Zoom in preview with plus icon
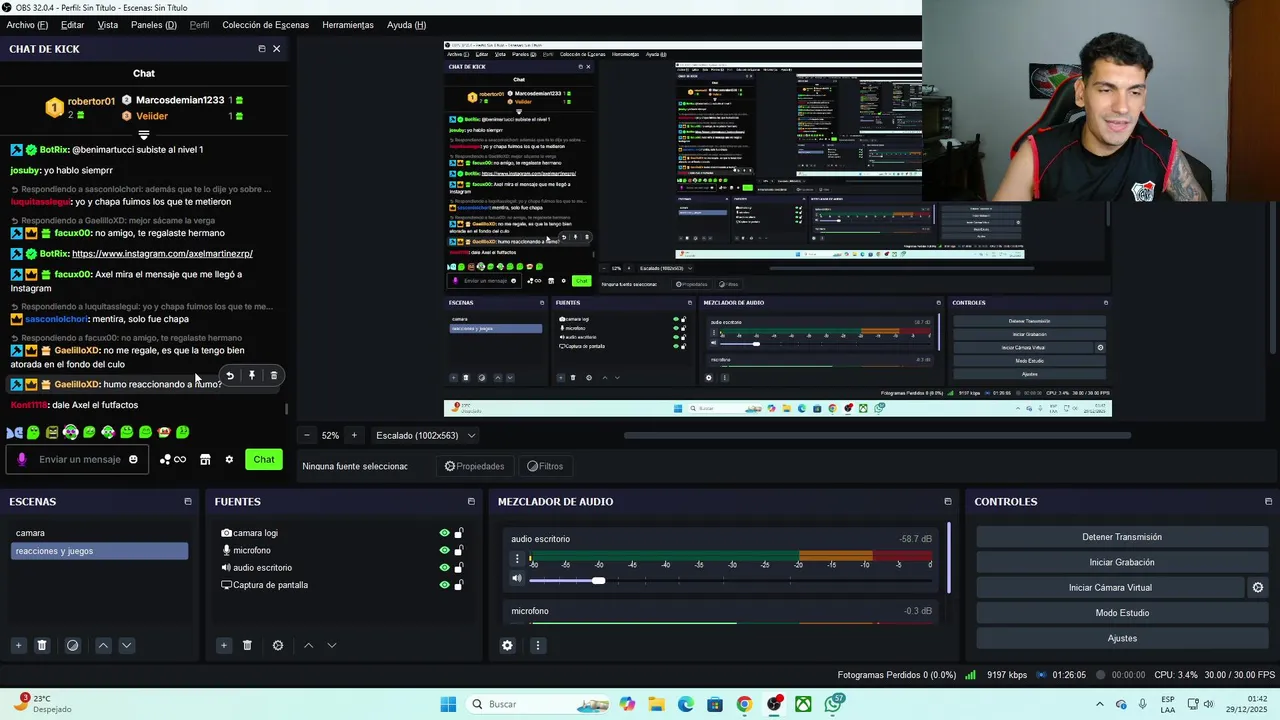 tap(353, 436)
